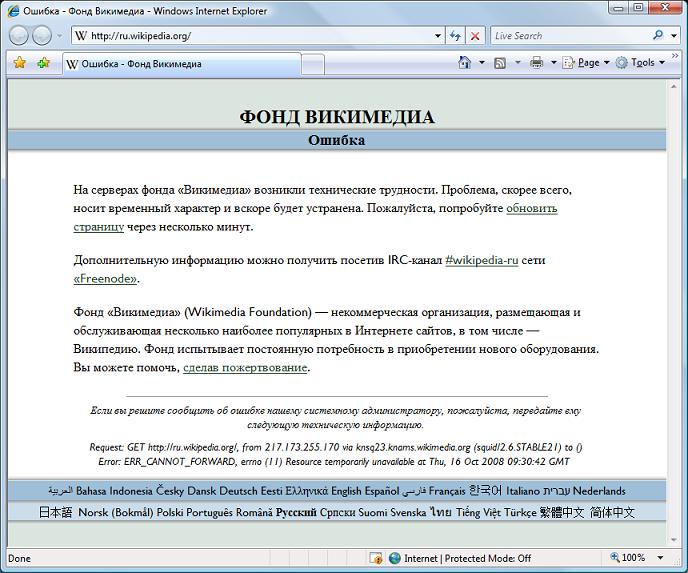Screen dimensions: 688x573
Task: Click the browser Forward button
Action: (42, 35)
